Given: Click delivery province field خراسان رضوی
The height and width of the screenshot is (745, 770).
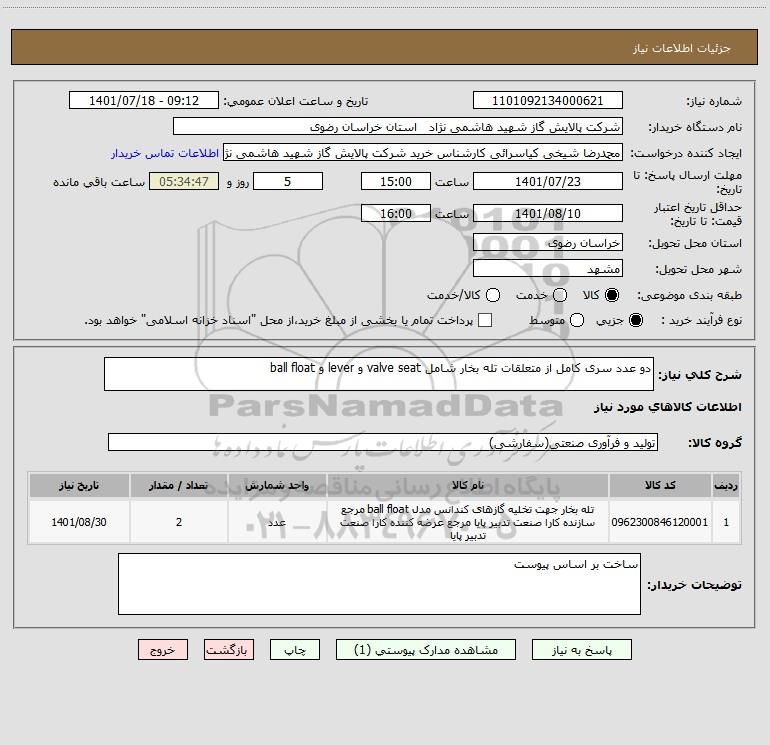Looking at the screenshot, I should (548, 243).
